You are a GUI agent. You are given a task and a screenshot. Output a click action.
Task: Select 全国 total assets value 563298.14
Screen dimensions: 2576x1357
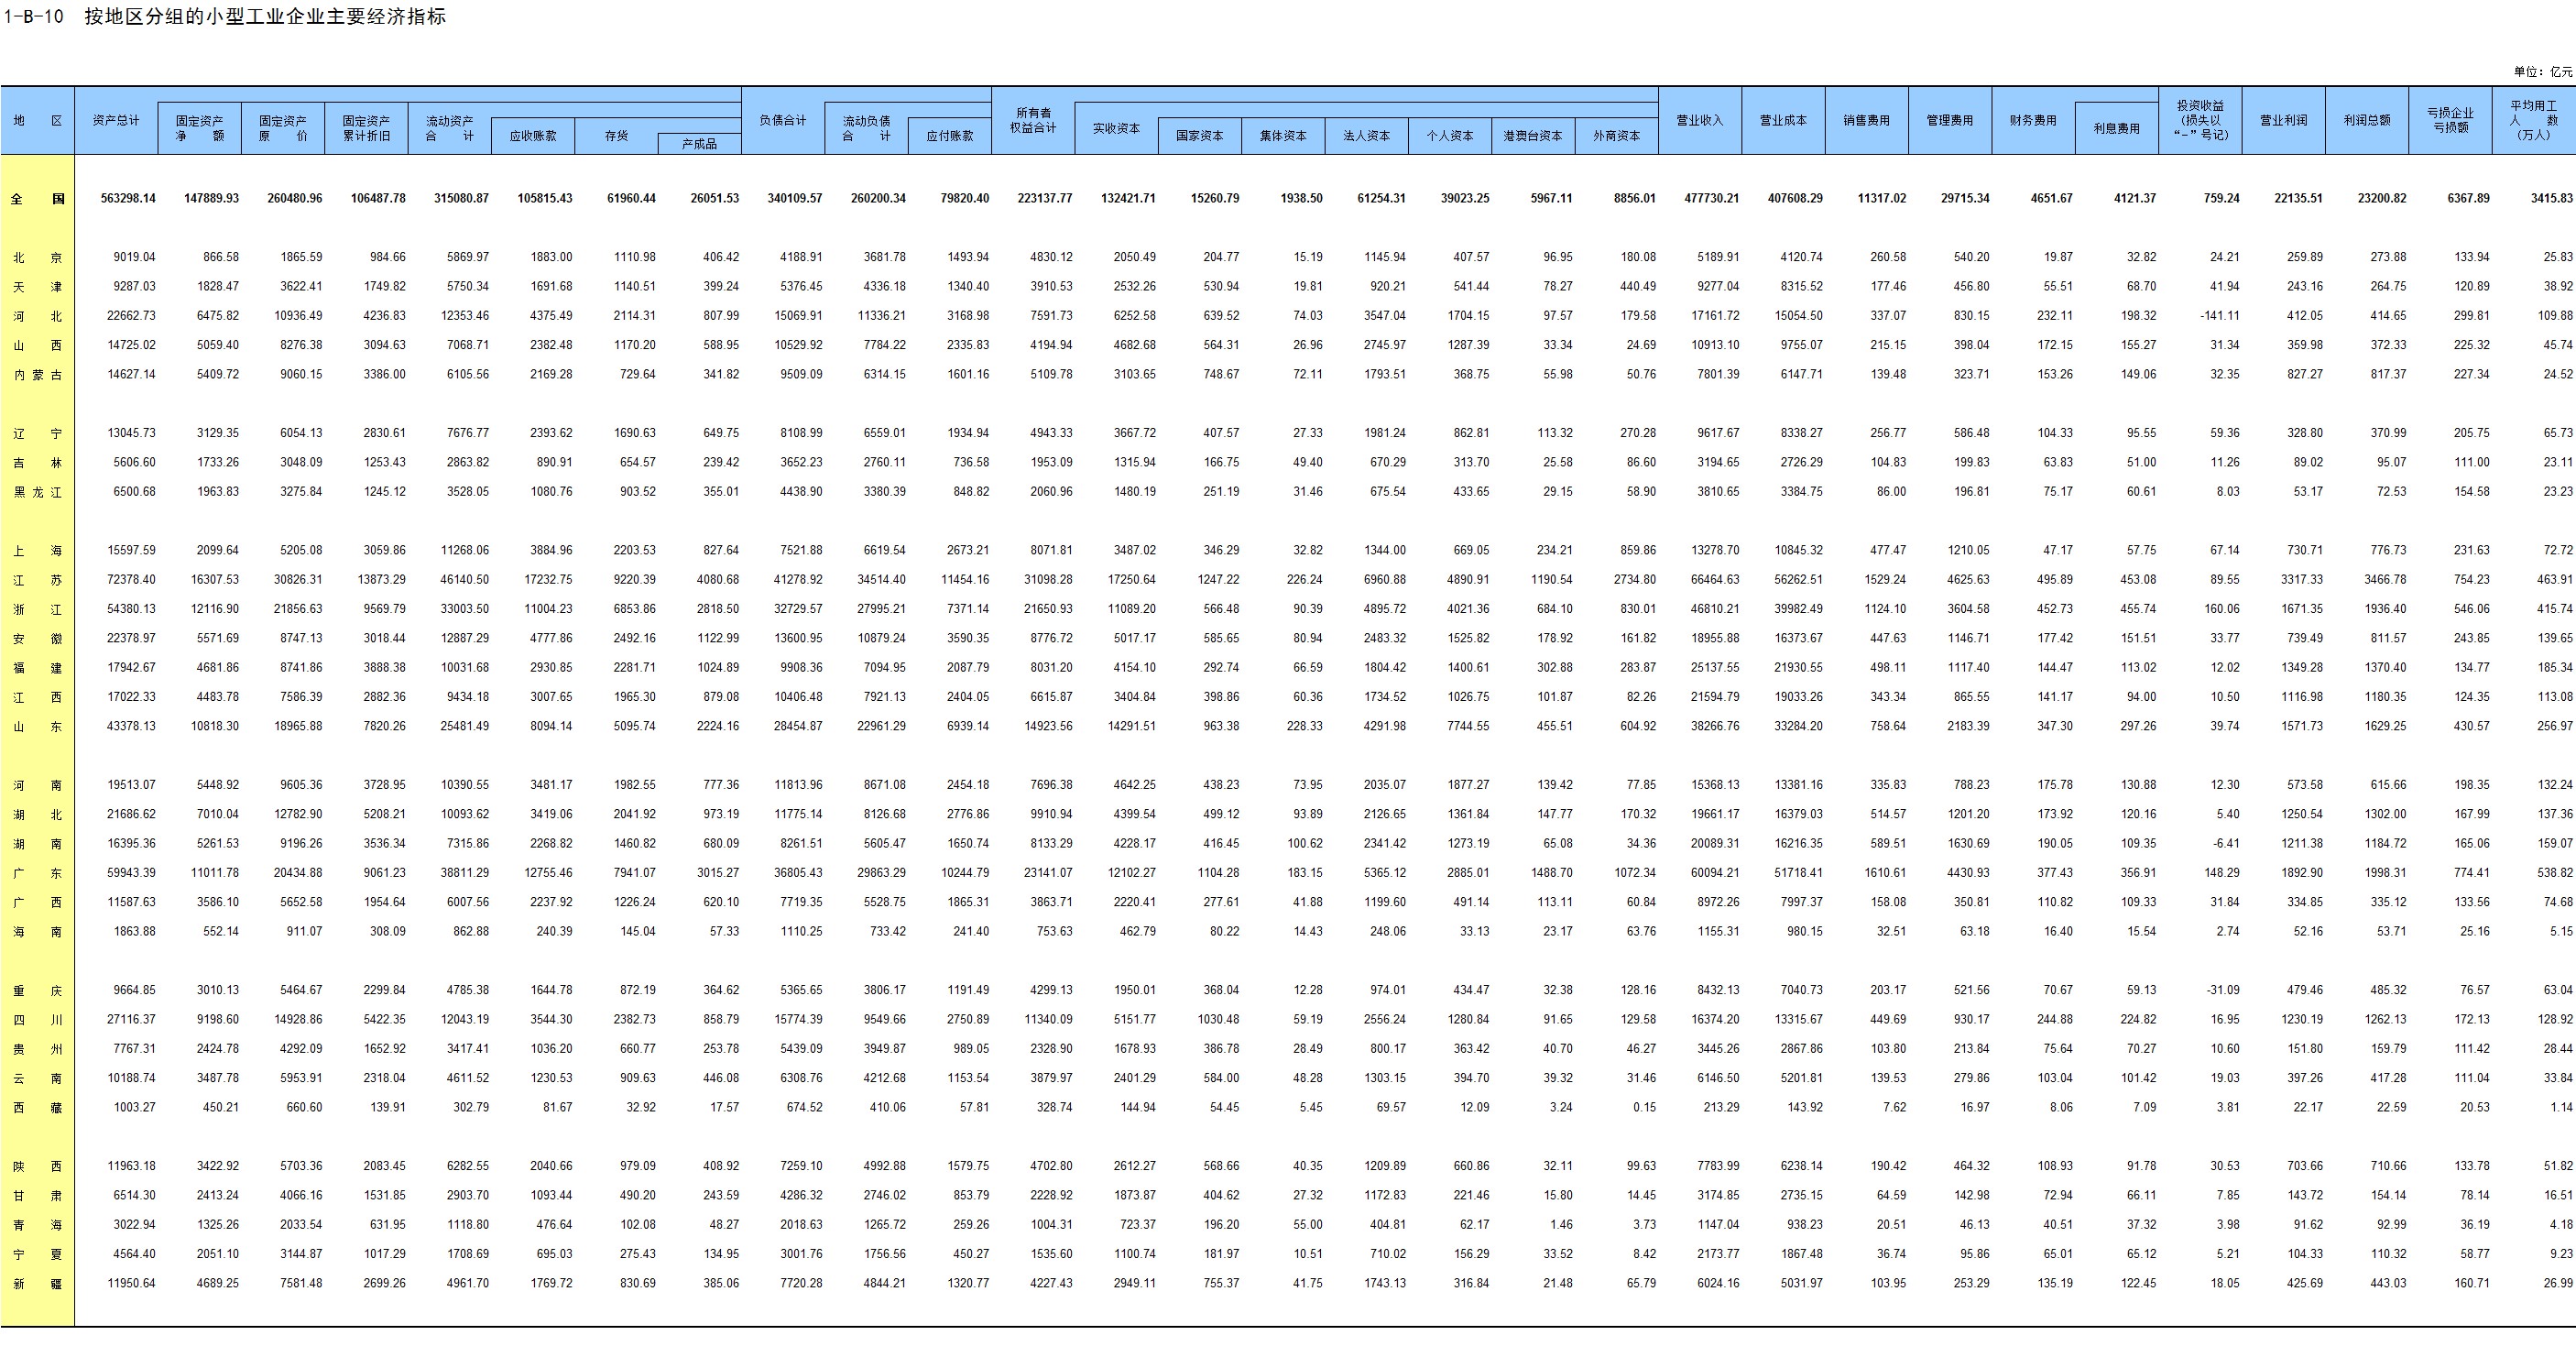click(128, 199)
